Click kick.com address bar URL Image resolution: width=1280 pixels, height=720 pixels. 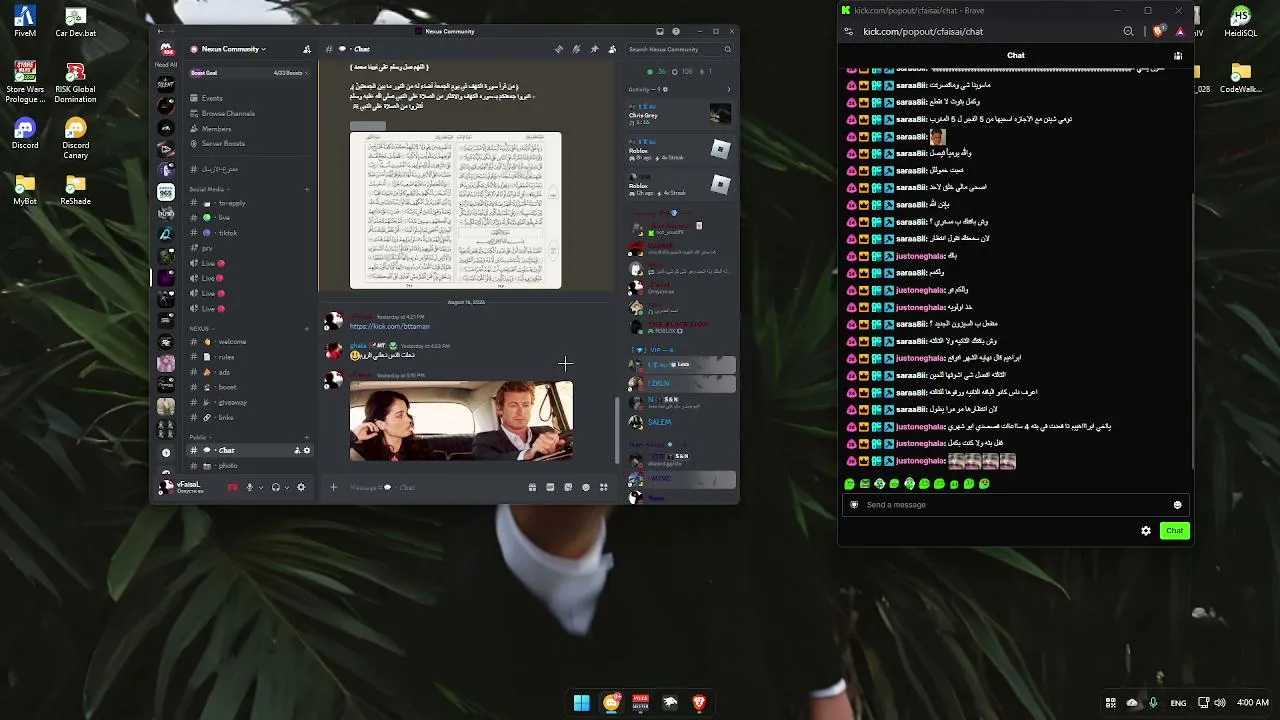[x=923, y=31]
